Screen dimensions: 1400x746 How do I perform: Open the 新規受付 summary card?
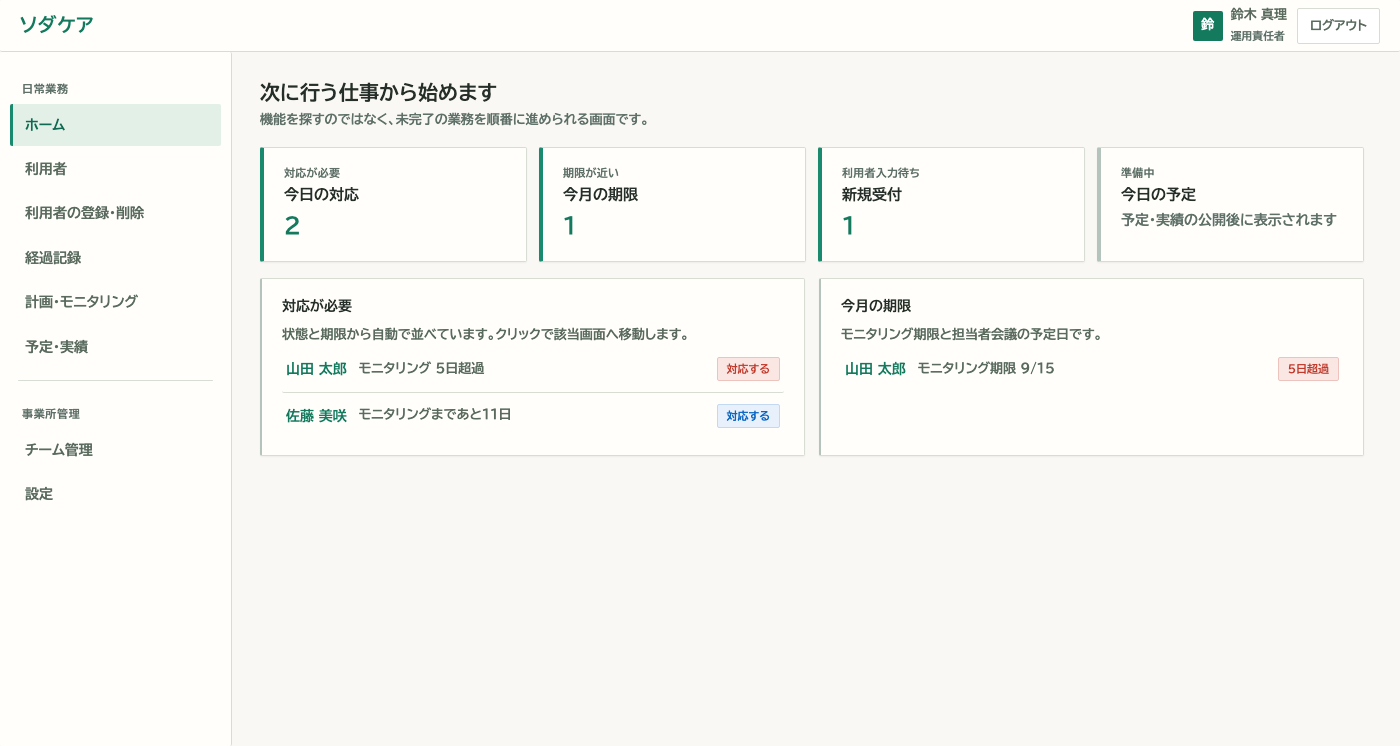tap(951, 205)
